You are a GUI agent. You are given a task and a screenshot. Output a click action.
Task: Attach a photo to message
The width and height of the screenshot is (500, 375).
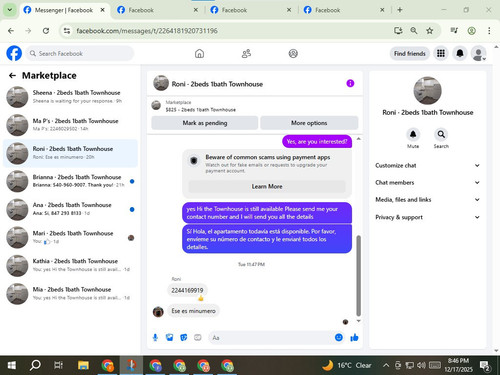[x=170, y=338]
